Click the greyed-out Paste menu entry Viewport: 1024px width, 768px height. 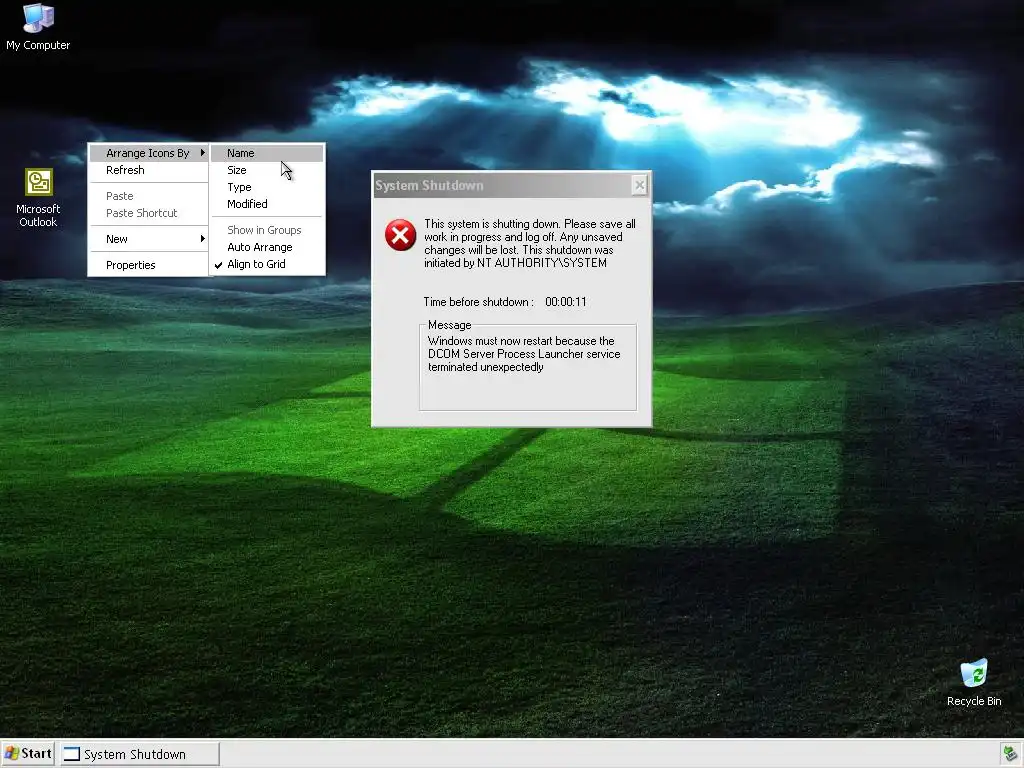(148, 196)
